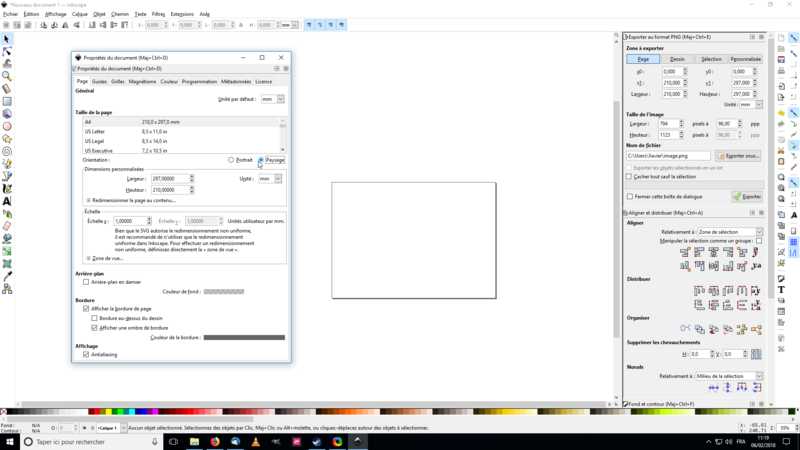
Task: Expand the Zone de vue section
Action: click(x=105, y=258)
